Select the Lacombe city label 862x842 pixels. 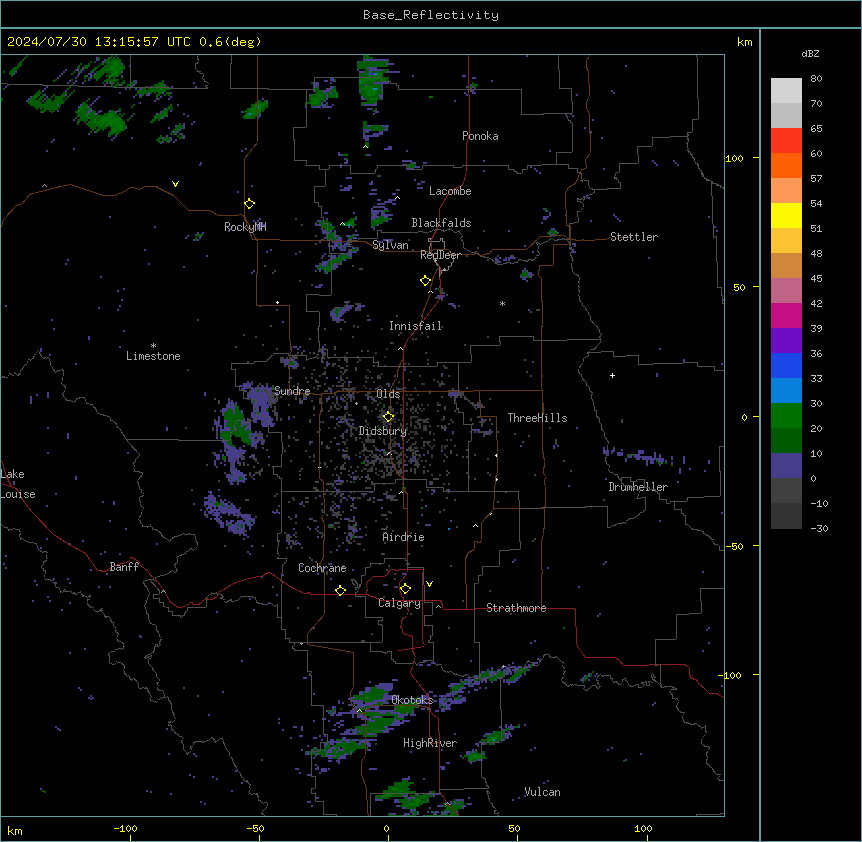coord(450,191)
